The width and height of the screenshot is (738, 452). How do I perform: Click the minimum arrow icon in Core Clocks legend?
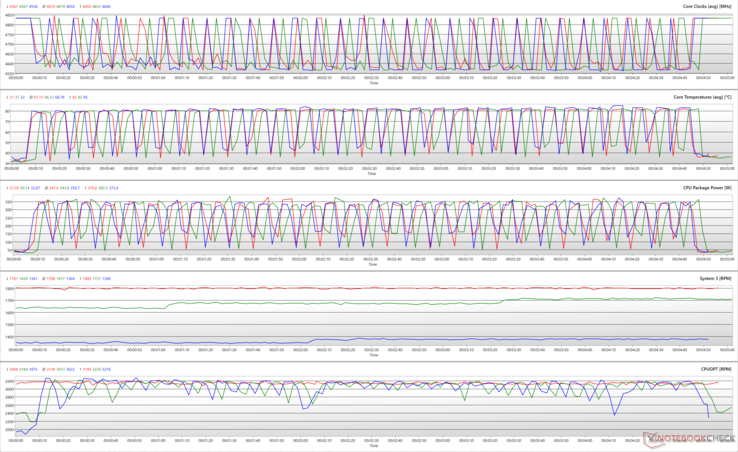tap(8, 7)
